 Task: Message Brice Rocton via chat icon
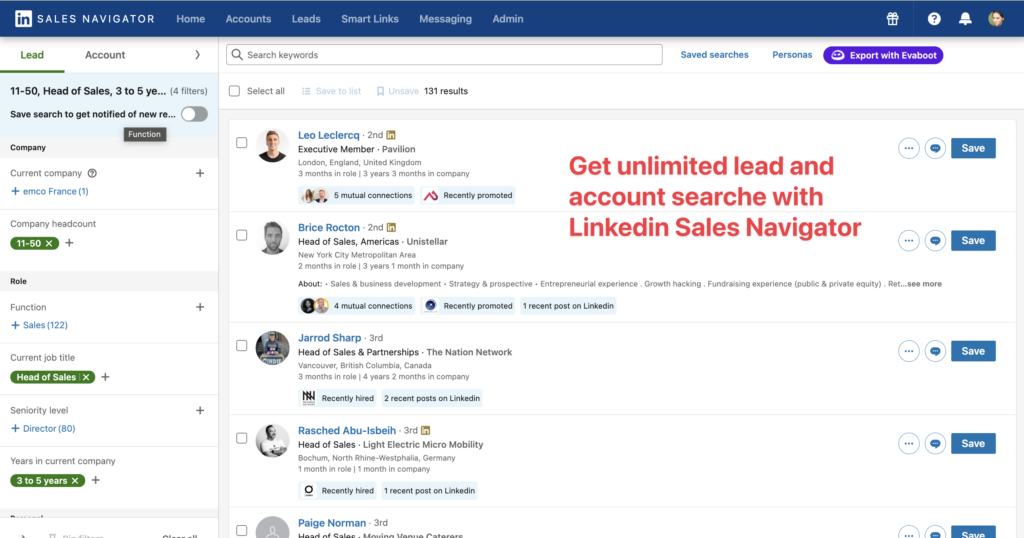(935, 240)
